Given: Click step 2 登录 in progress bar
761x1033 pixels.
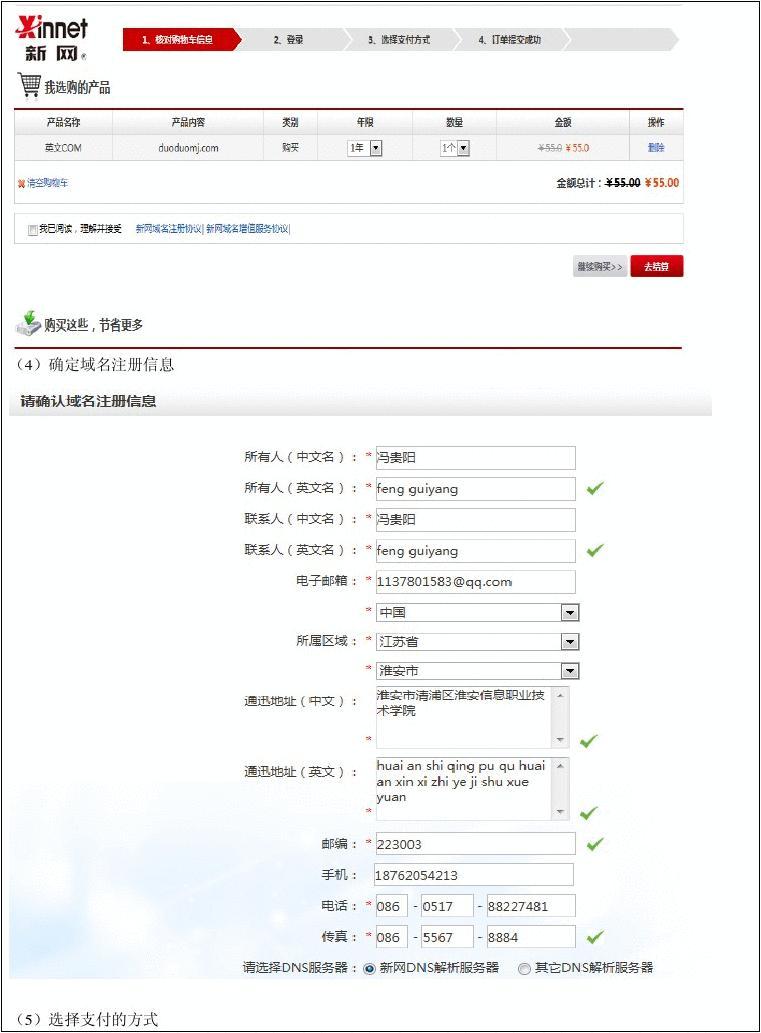Looking at the screenshot, I should [289, 40].
